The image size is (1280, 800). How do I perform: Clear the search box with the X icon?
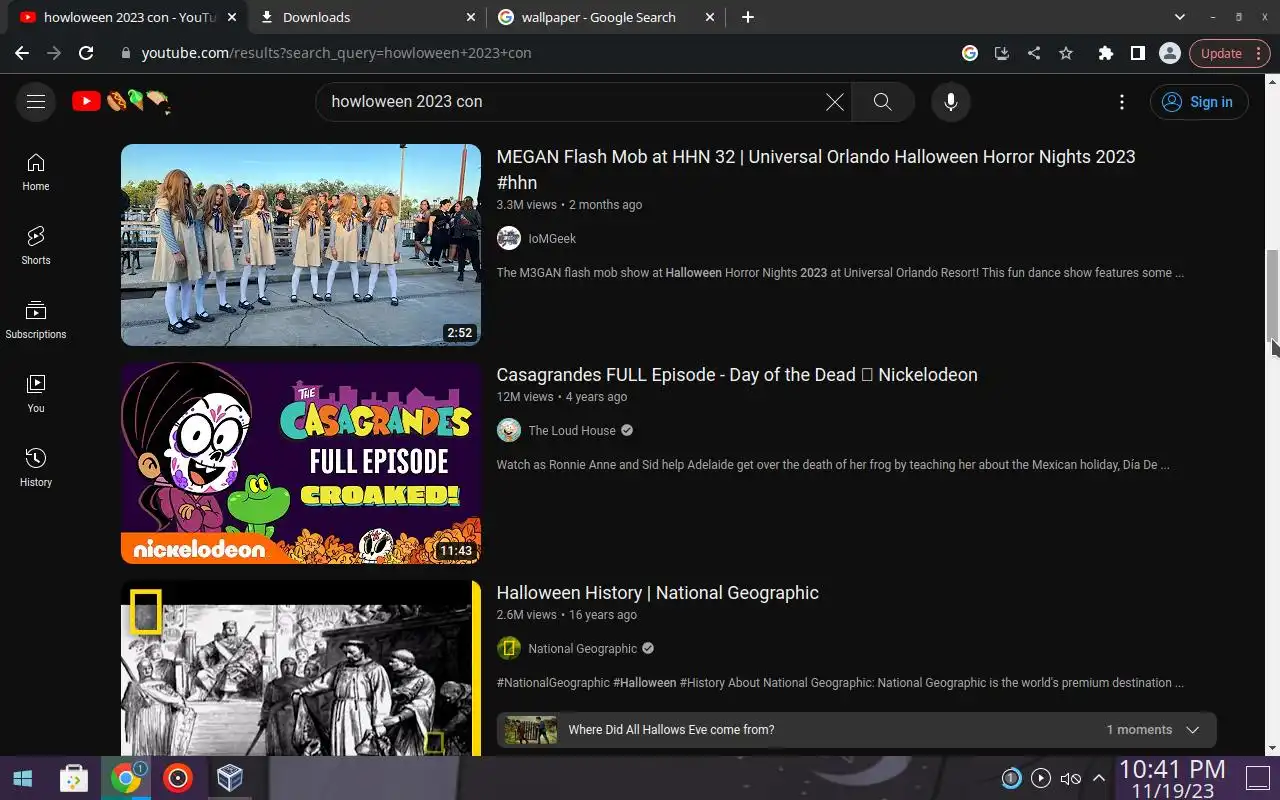pyautogui.click(x=834, y=102)
